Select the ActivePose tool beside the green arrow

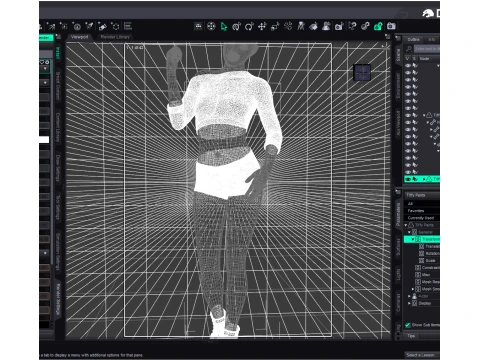click(236, 26)
